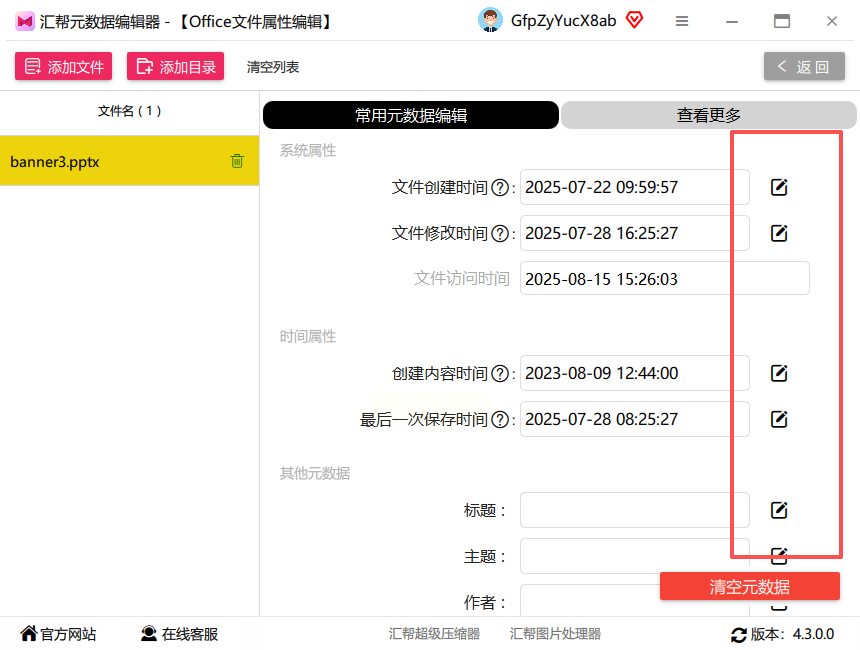860x650 pixels.
Task: Click 清空列表 button
Action: tap(273, 67)
